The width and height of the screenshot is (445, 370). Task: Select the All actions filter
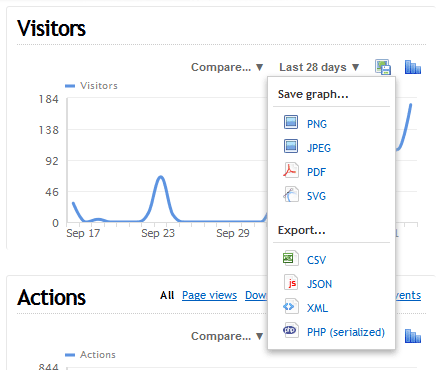tap(167, 295)
